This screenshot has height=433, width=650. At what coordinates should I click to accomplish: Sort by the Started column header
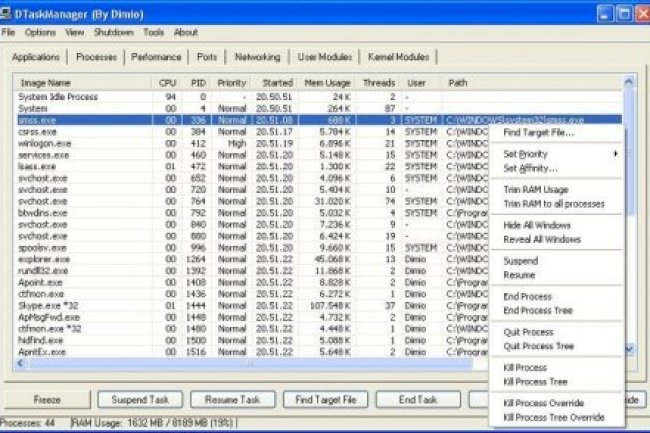[274, 83]
